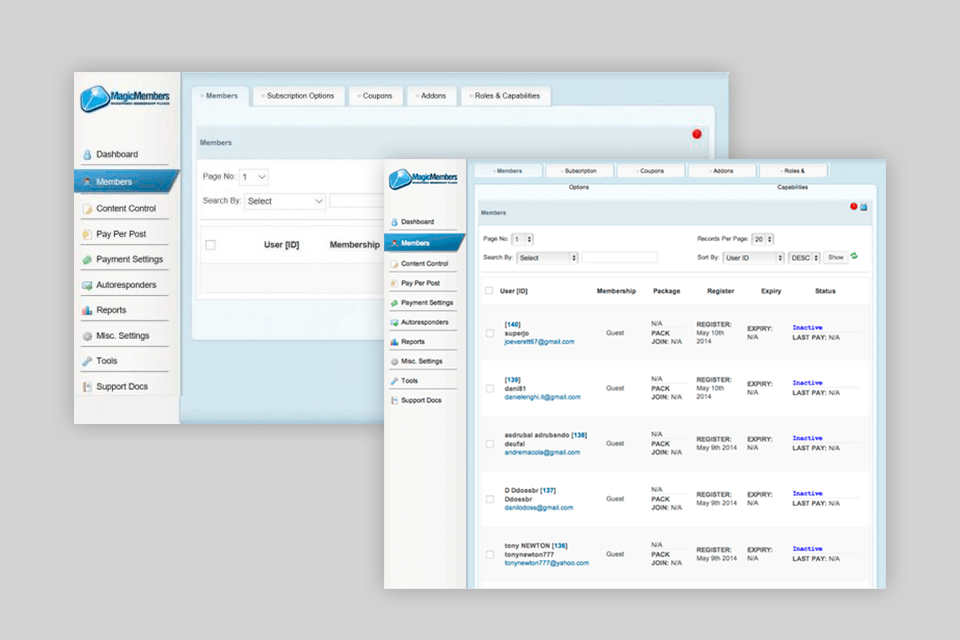The height and width of the screenshot is (640, 960).
Task: Click red circle icon in front window Members panel
Action: point(853,206)
